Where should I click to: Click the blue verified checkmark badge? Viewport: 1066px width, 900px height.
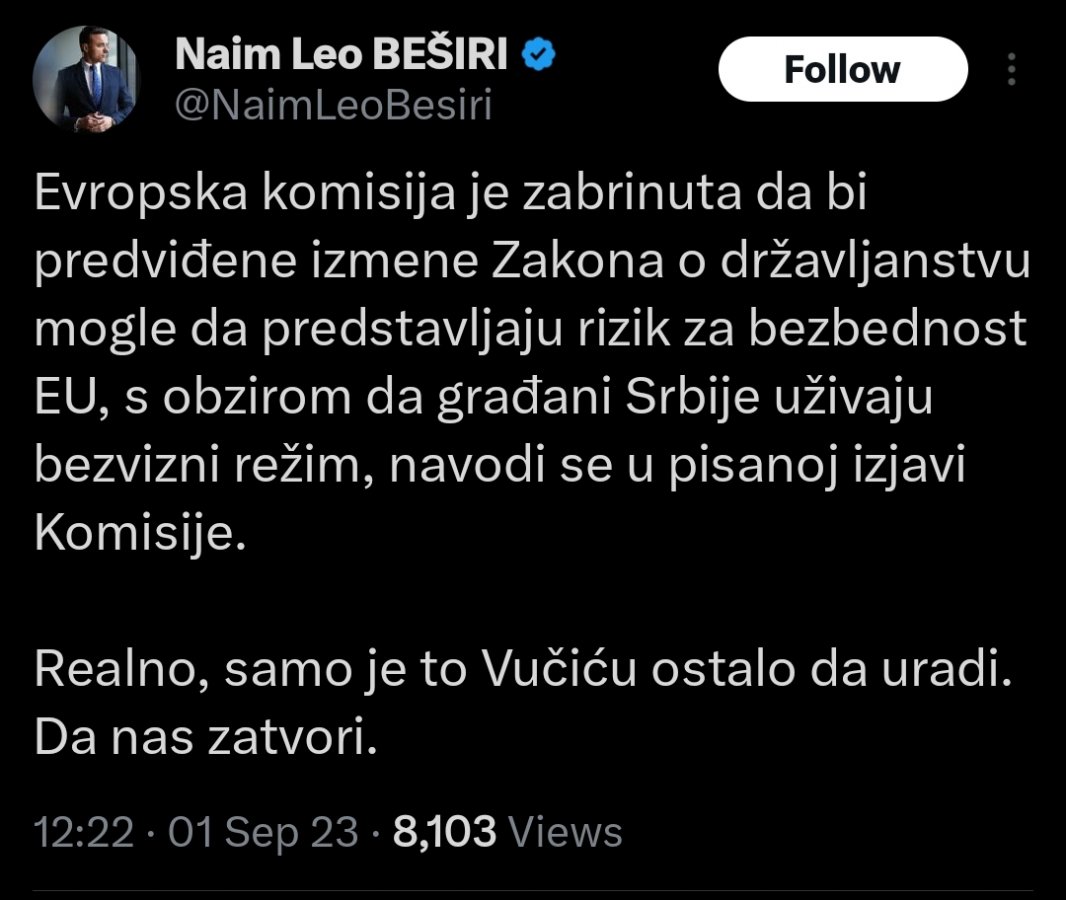[539, 57]
